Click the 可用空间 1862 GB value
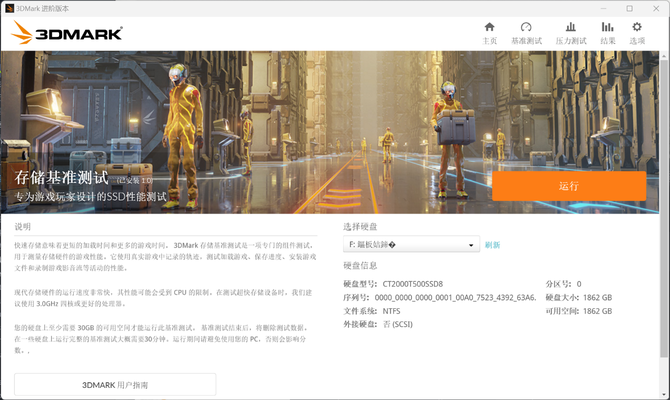Screen dimensions: 670x400 coord(597,311)
